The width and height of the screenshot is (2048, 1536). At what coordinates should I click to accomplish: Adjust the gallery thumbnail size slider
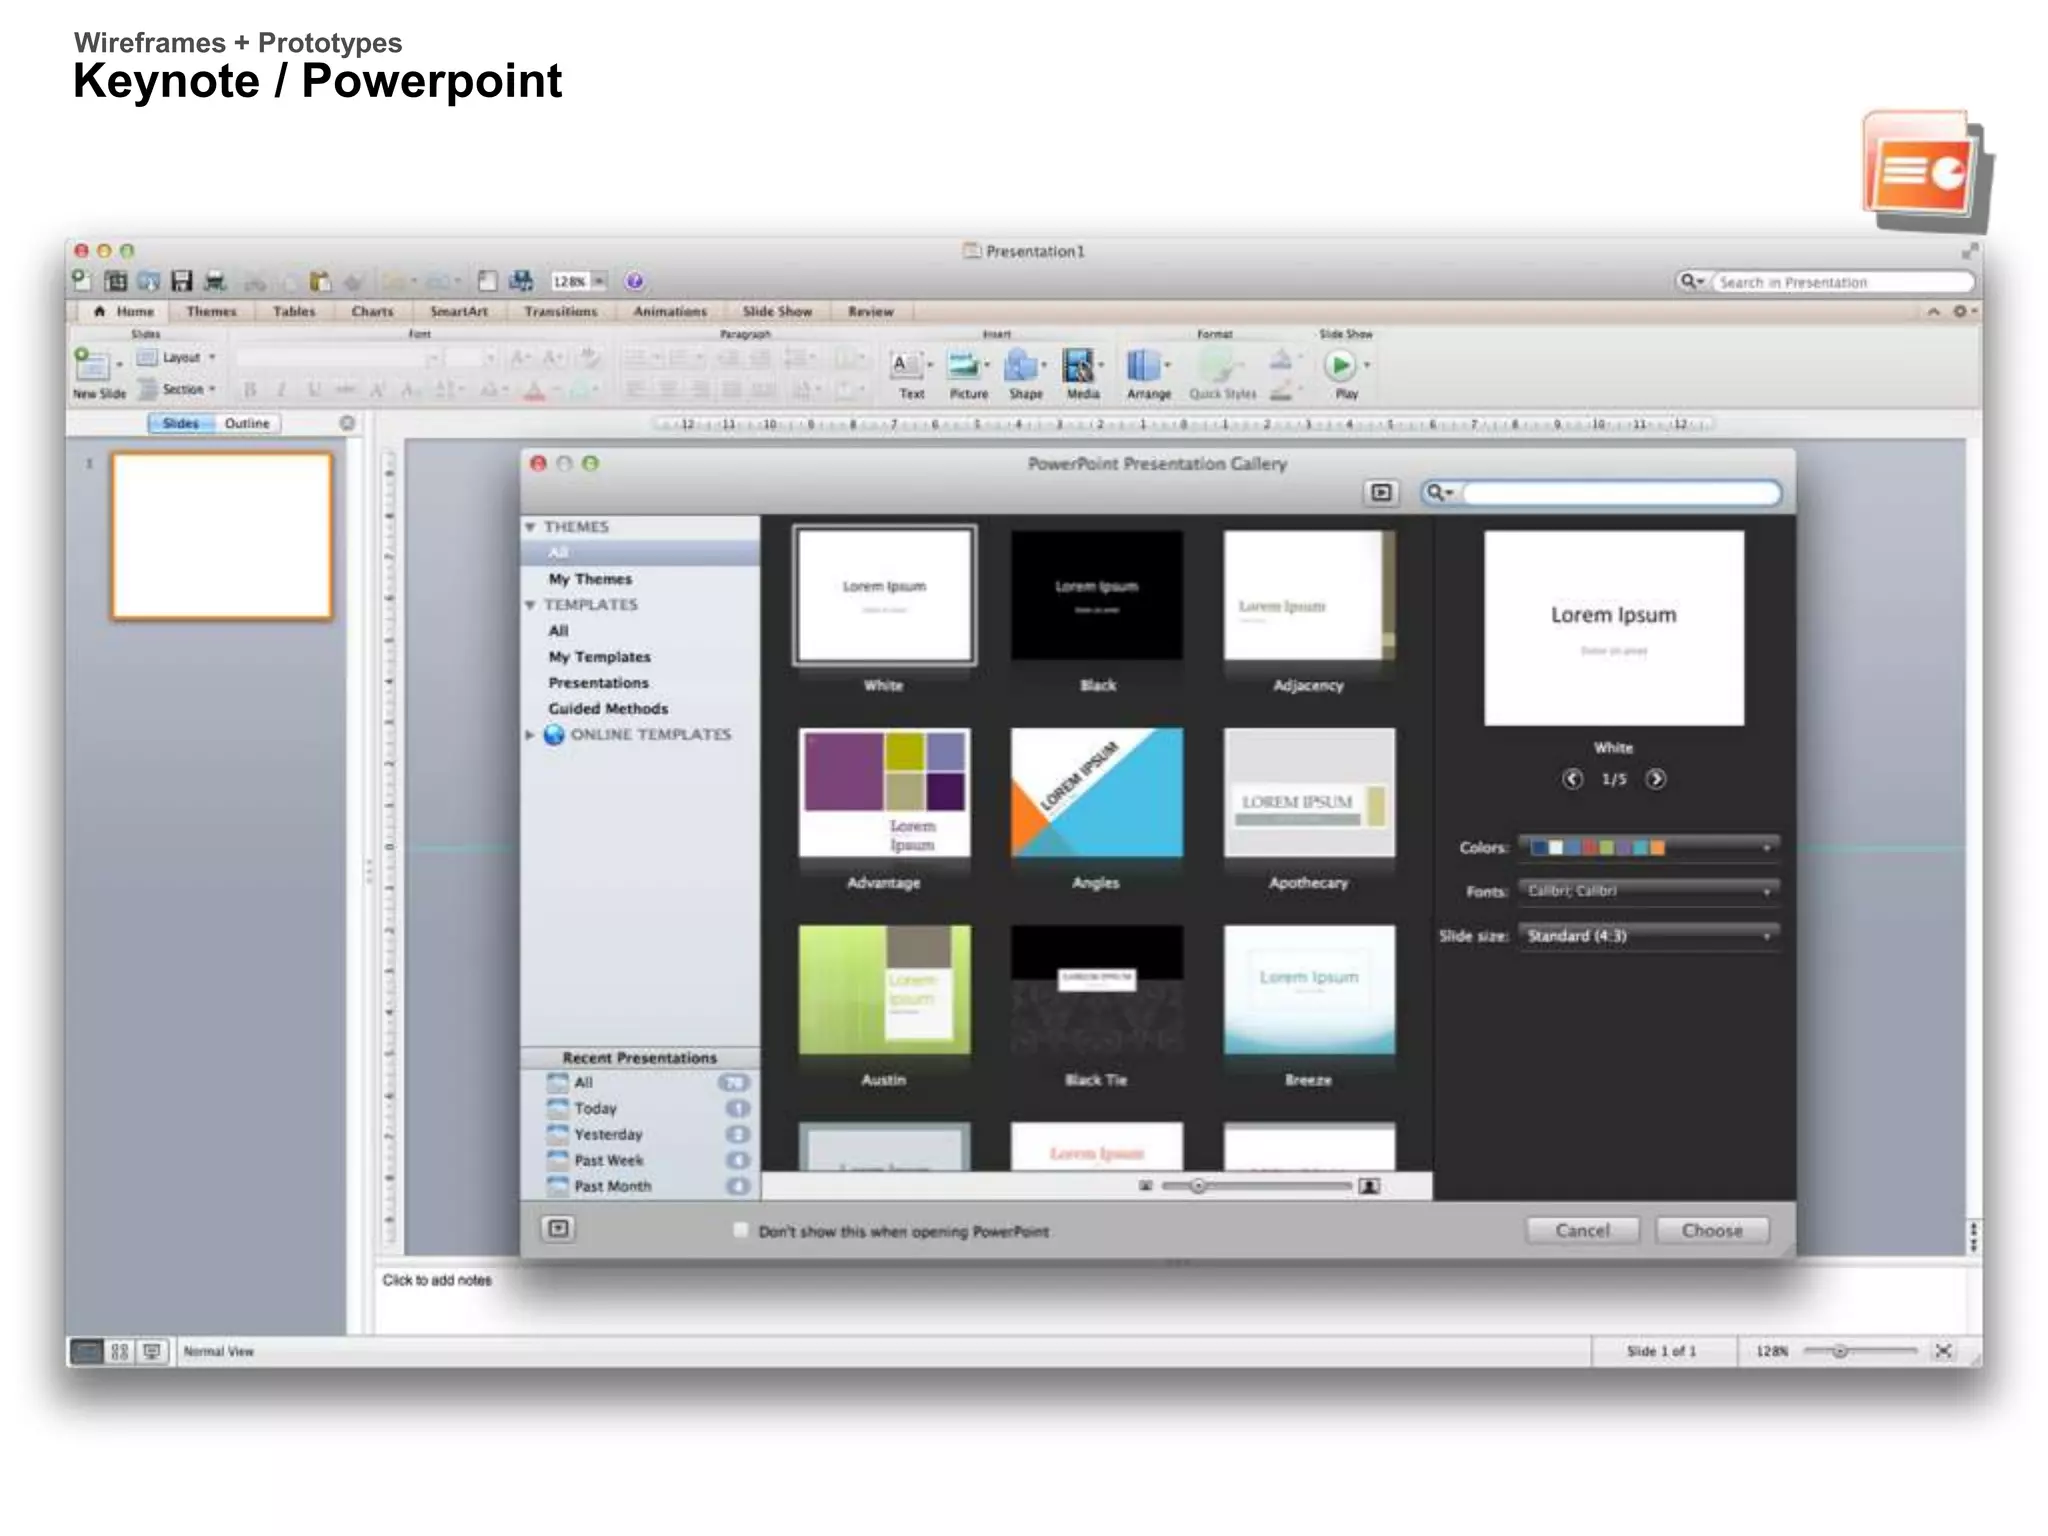(x=1198, y=1186)
